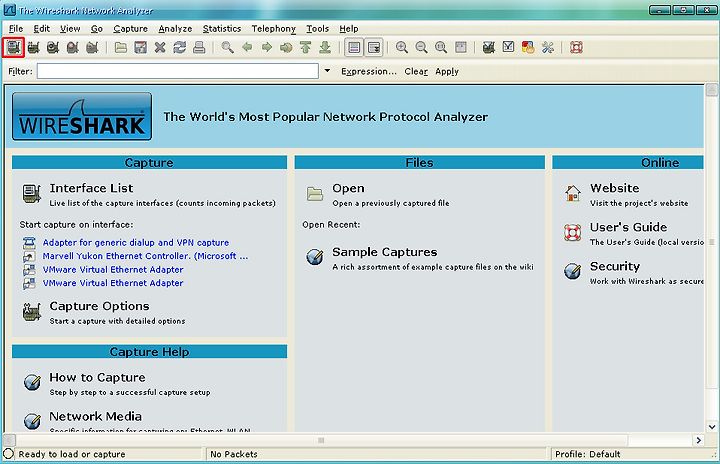Viewport: 720px width, 464px height.
Task: Toggle packet list colorizing
Action: 354,47
